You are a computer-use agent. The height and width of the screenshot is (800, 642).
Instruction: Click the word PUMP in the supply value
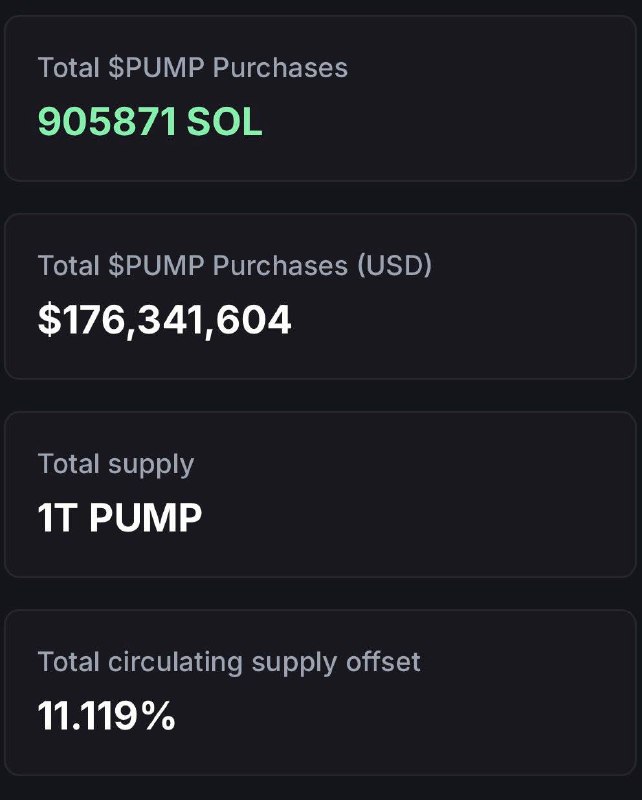[146, 518]
